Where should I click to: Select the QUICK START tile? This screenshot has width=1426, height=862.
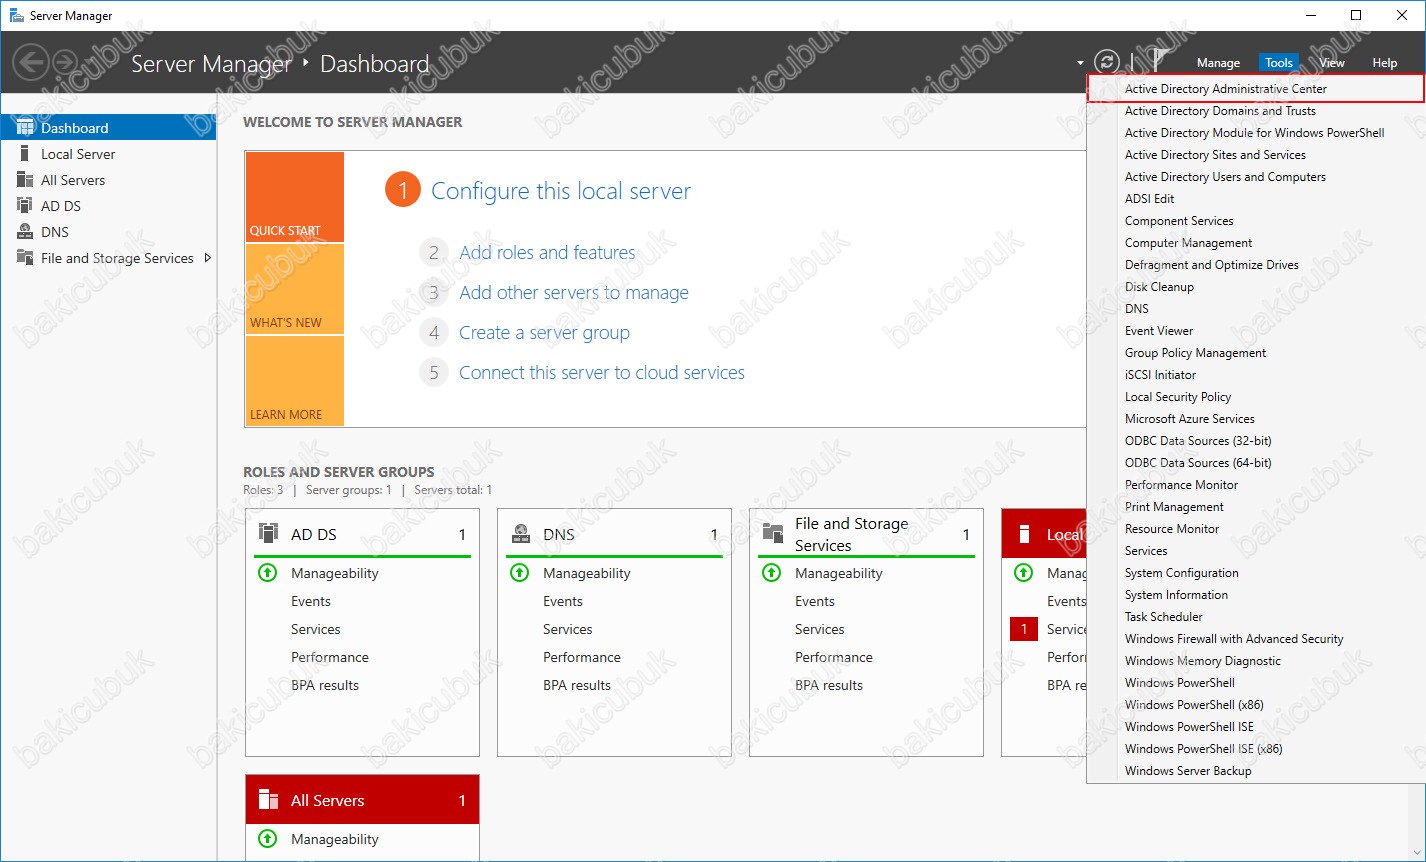coord(295,197)
